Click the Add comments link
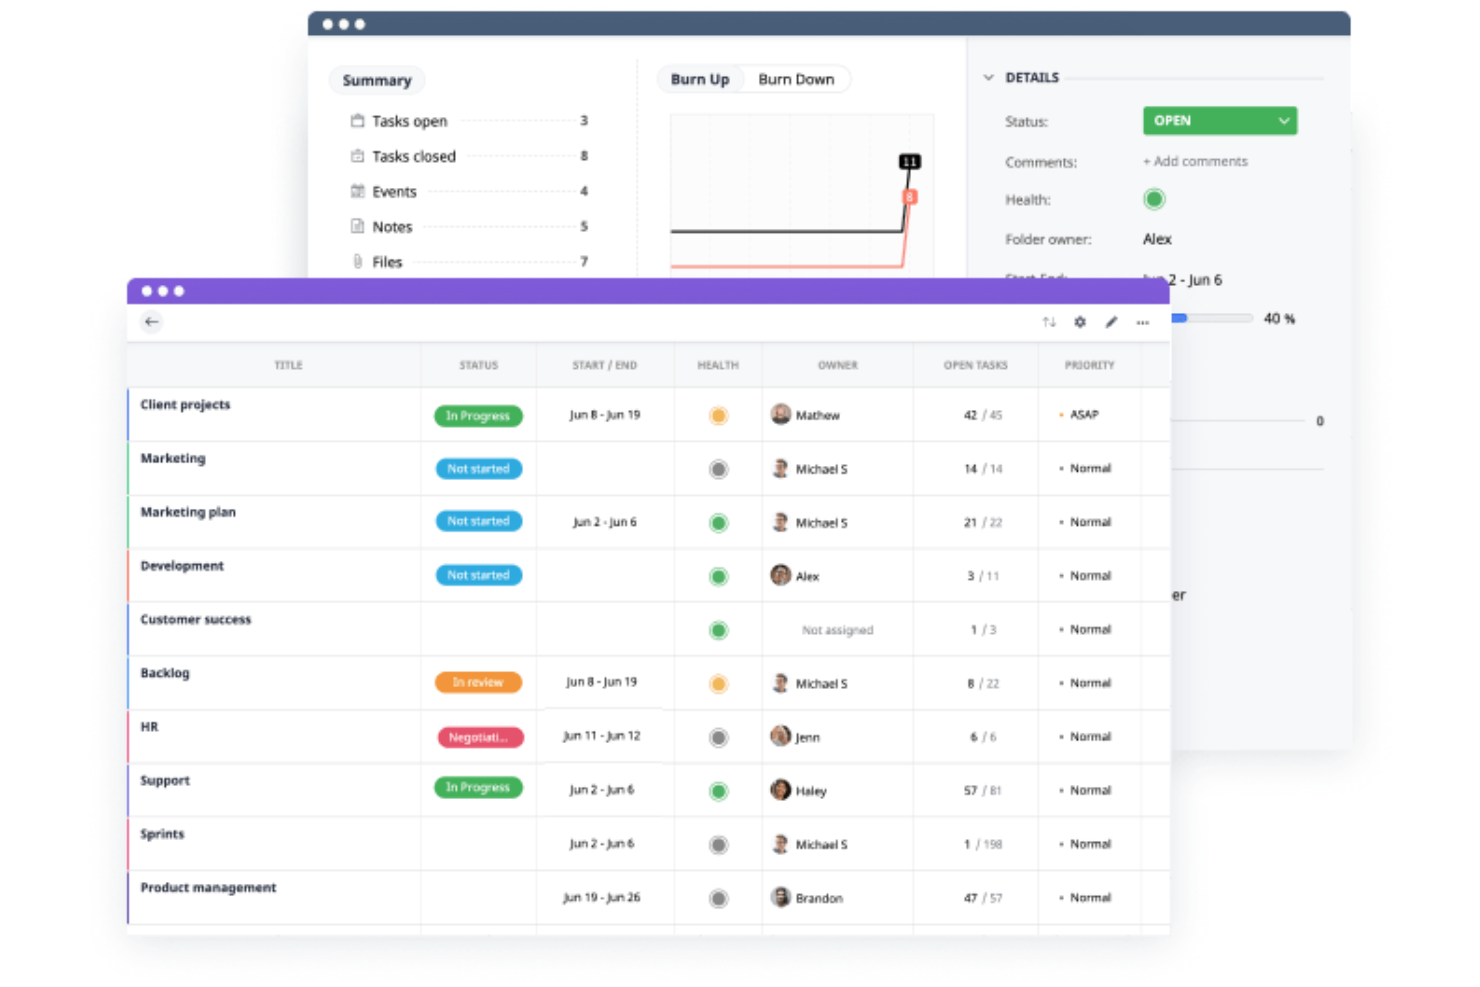 coord(1195,161)
